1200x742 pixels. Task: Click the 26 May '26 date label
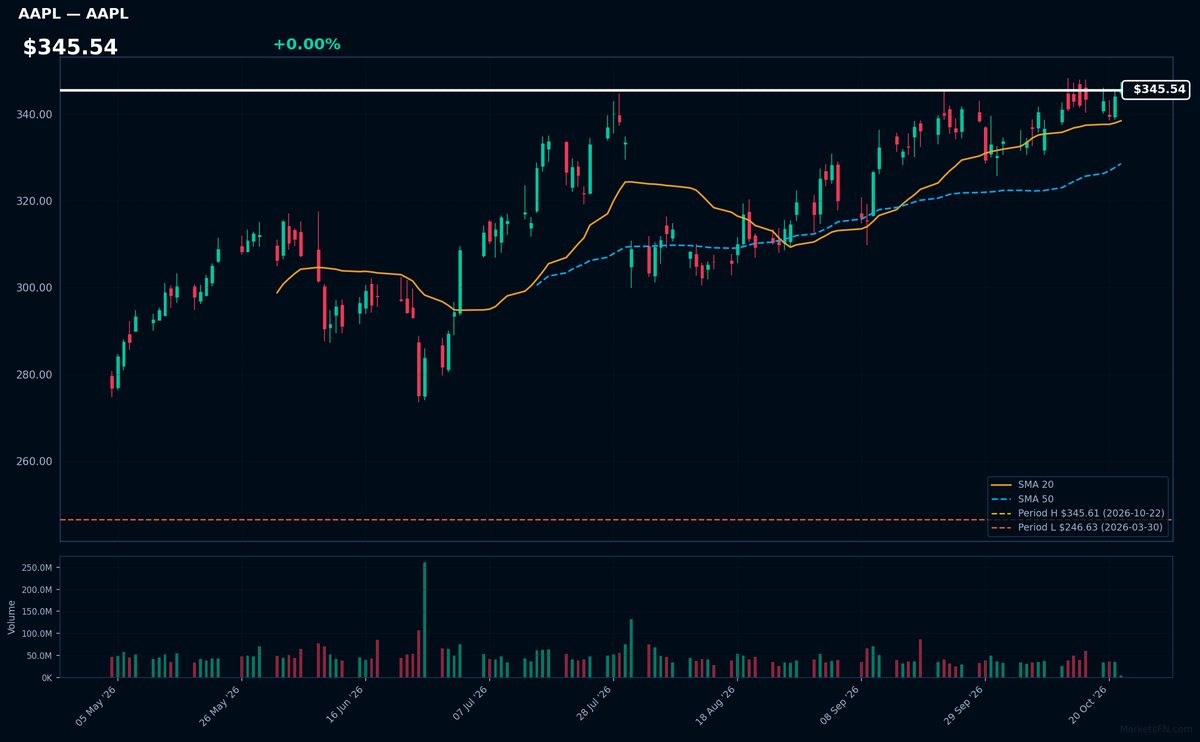(220, 705)
